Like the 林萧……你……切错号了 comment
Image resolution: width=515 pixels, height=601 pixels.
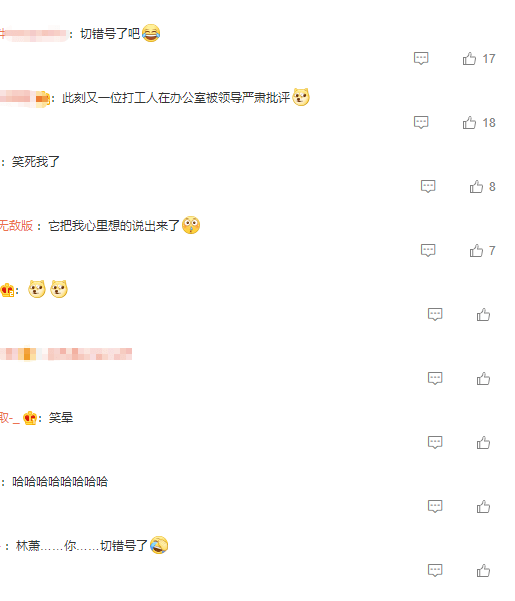coord(483,571)
